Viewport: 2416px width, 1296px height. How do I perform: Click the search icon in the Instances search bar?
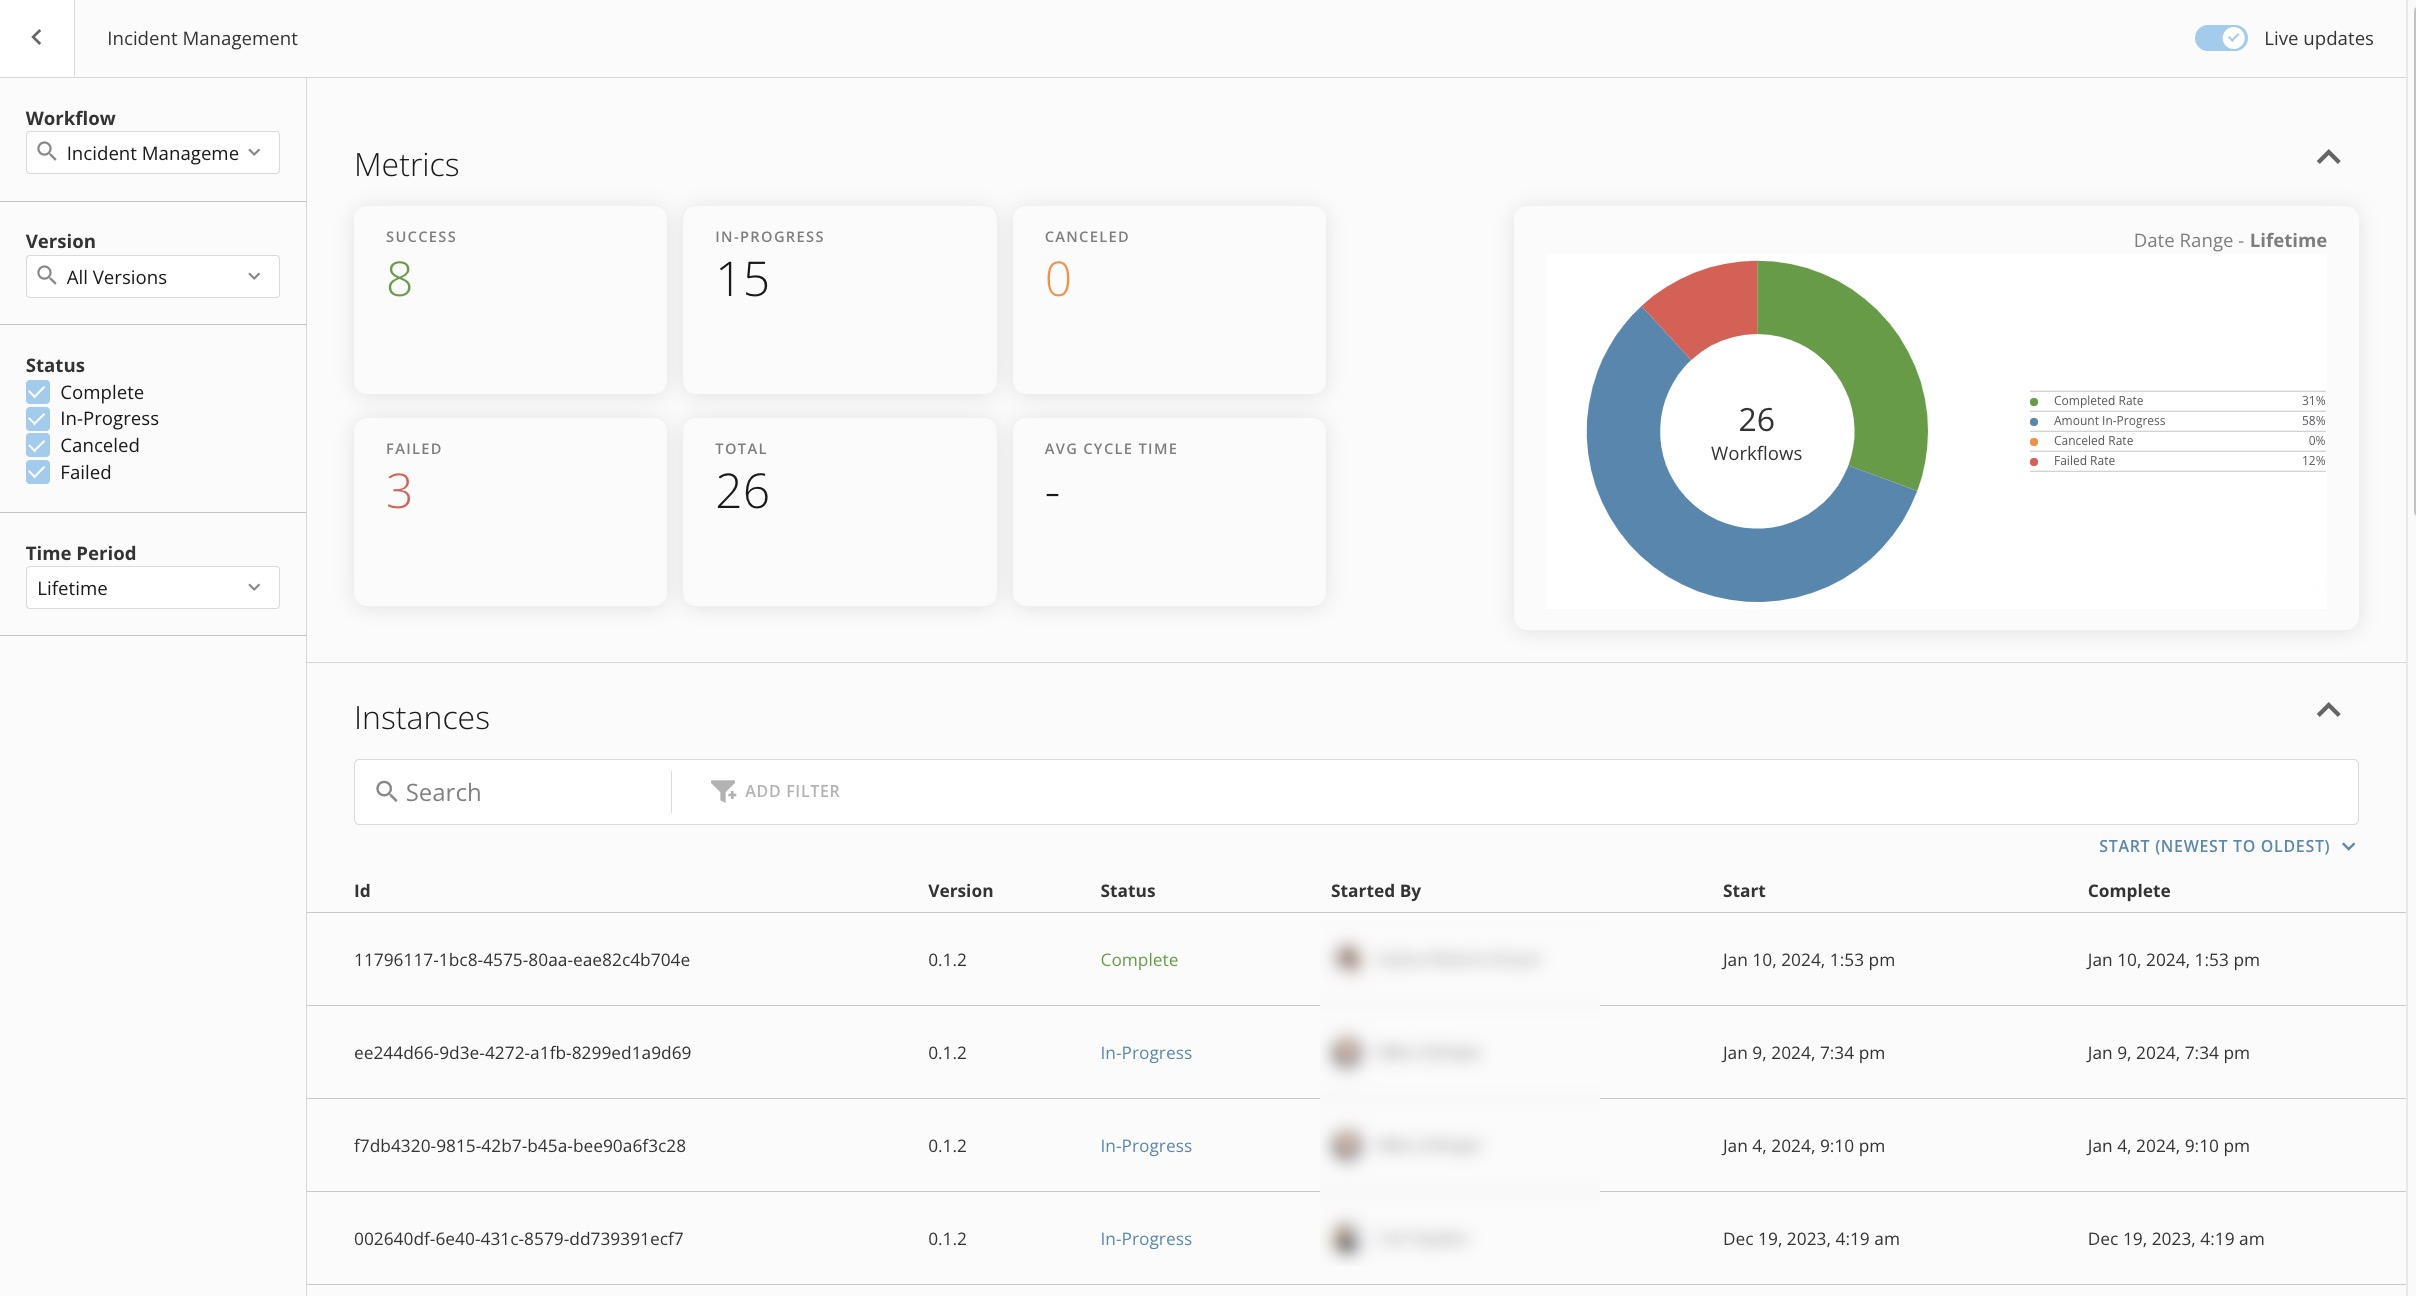[x=388, y=791]
